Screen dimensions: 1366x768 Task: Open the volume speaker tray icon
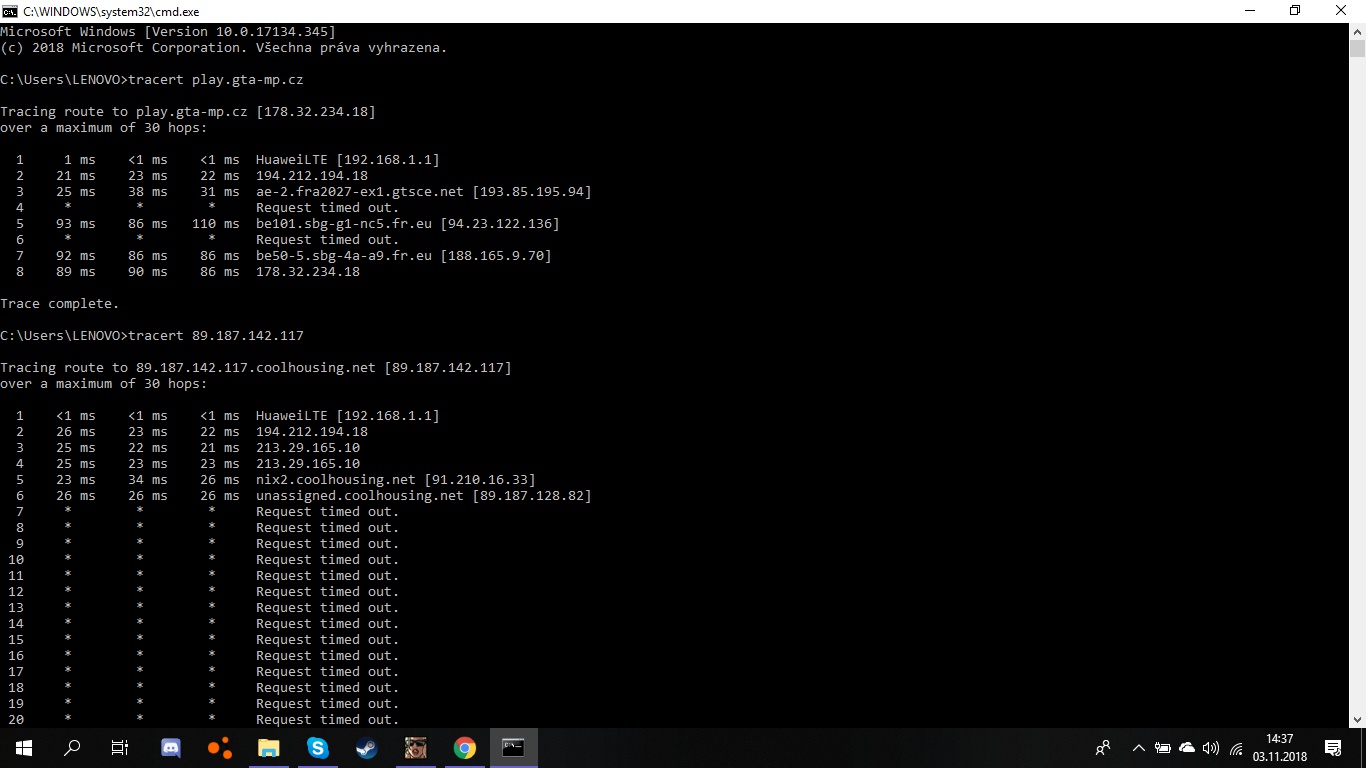coord(1211,748)
